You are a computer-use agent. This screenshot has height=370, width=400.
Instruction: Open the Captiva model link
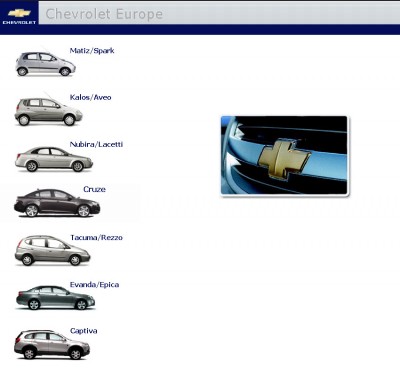tap(84, 331)
